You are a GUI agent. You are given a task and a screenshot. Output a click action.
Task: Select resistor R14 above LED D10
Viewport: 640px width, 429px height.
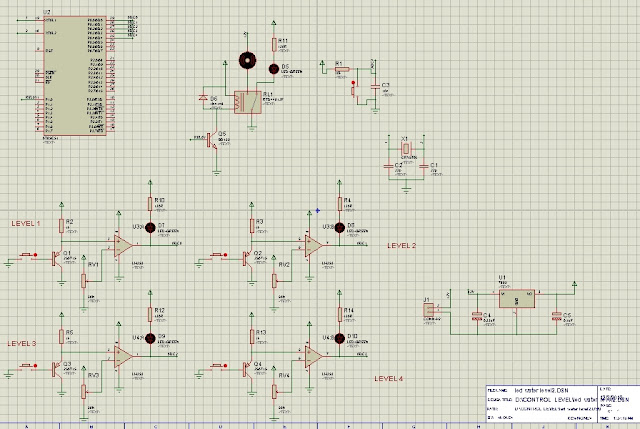coord(340,314)
